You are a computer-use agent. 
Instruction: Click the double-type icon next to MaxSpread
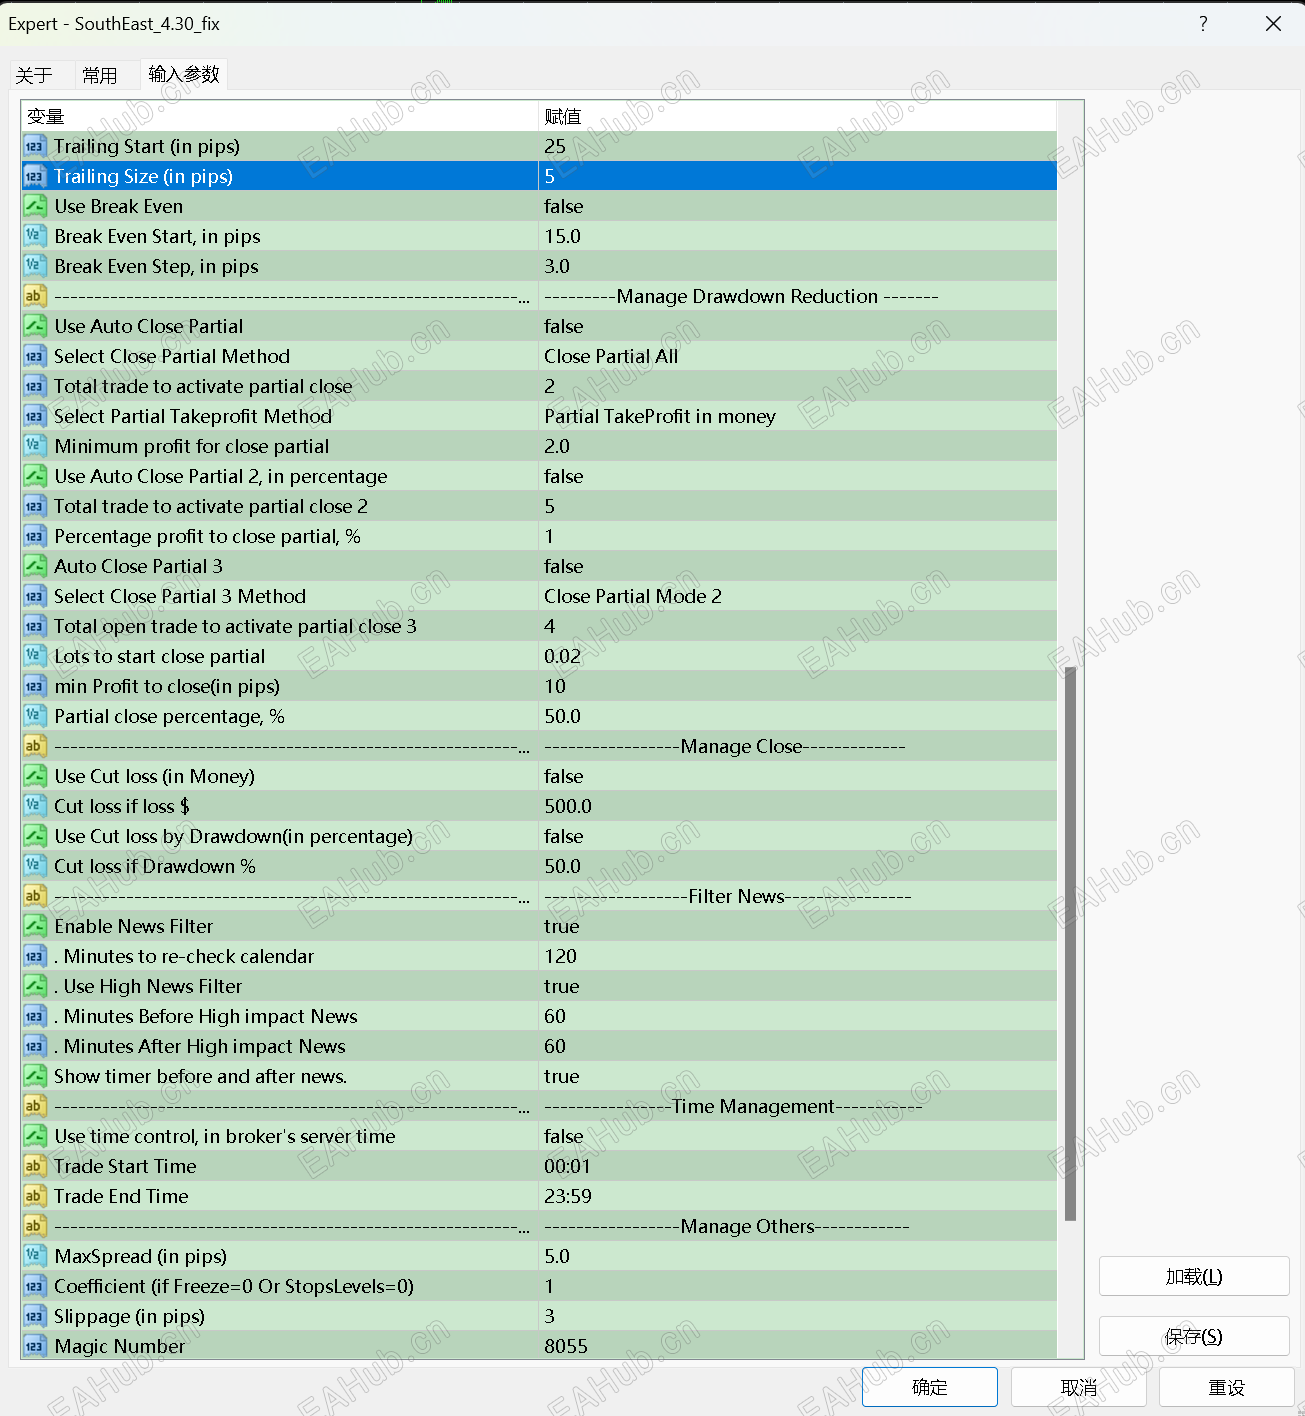tap(35, 1256)
